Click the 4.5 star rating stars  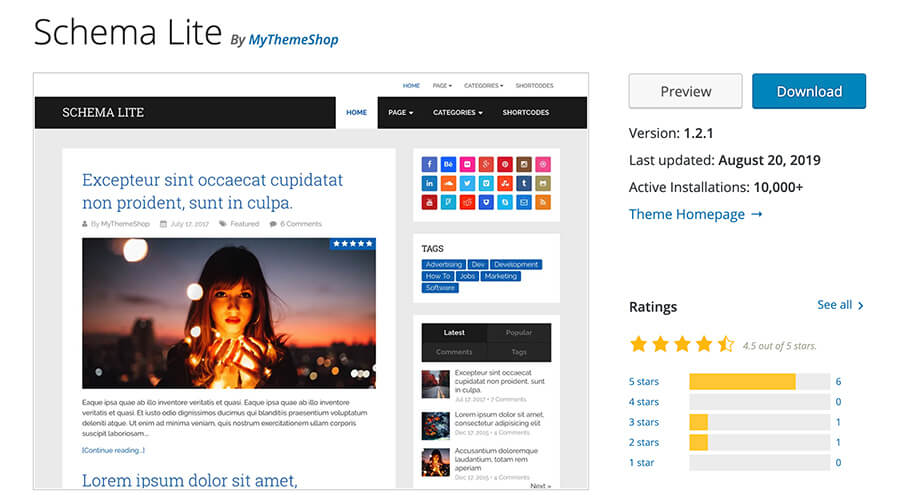[682, 345]
